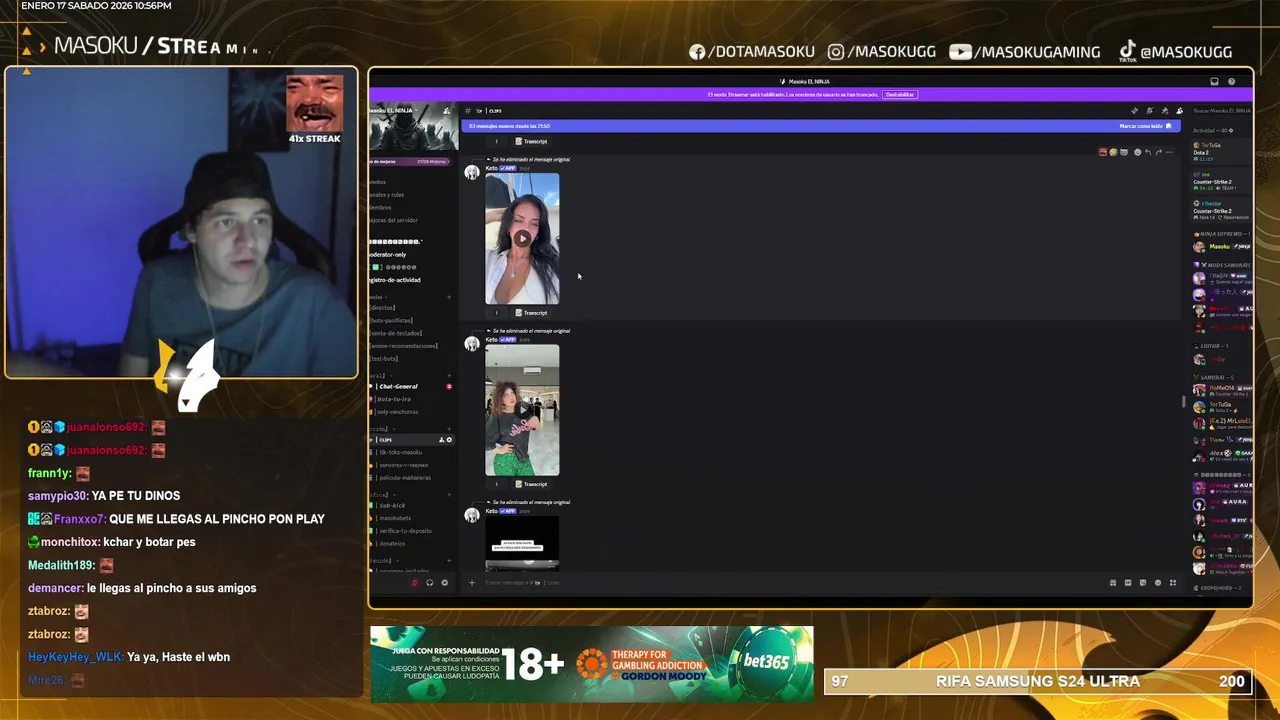The width and height of the screenshot is (1280, 720).
Task: Open the Sub-kick channel
Action: [x=392, y=506]
